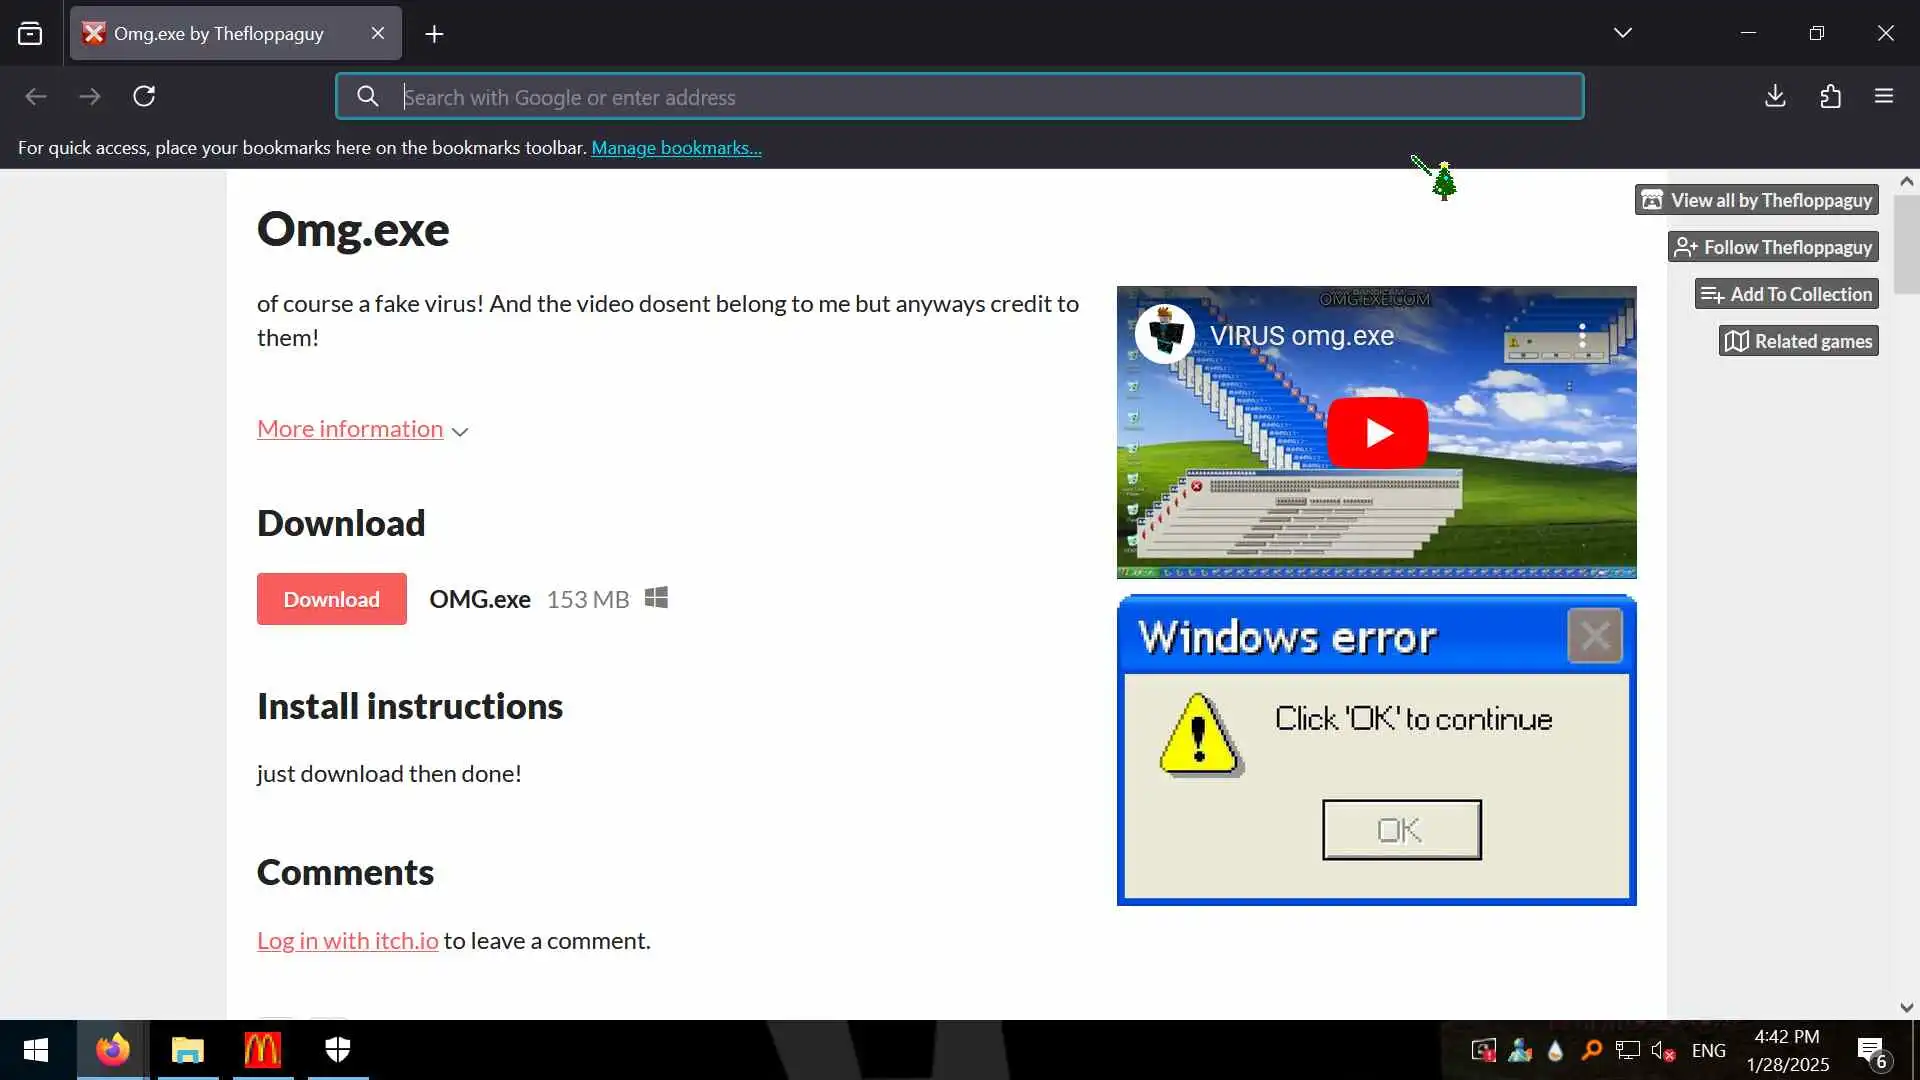1920x1080 pixels.
Task: Click the reload page icon
Action: click(x=144, y=96)
